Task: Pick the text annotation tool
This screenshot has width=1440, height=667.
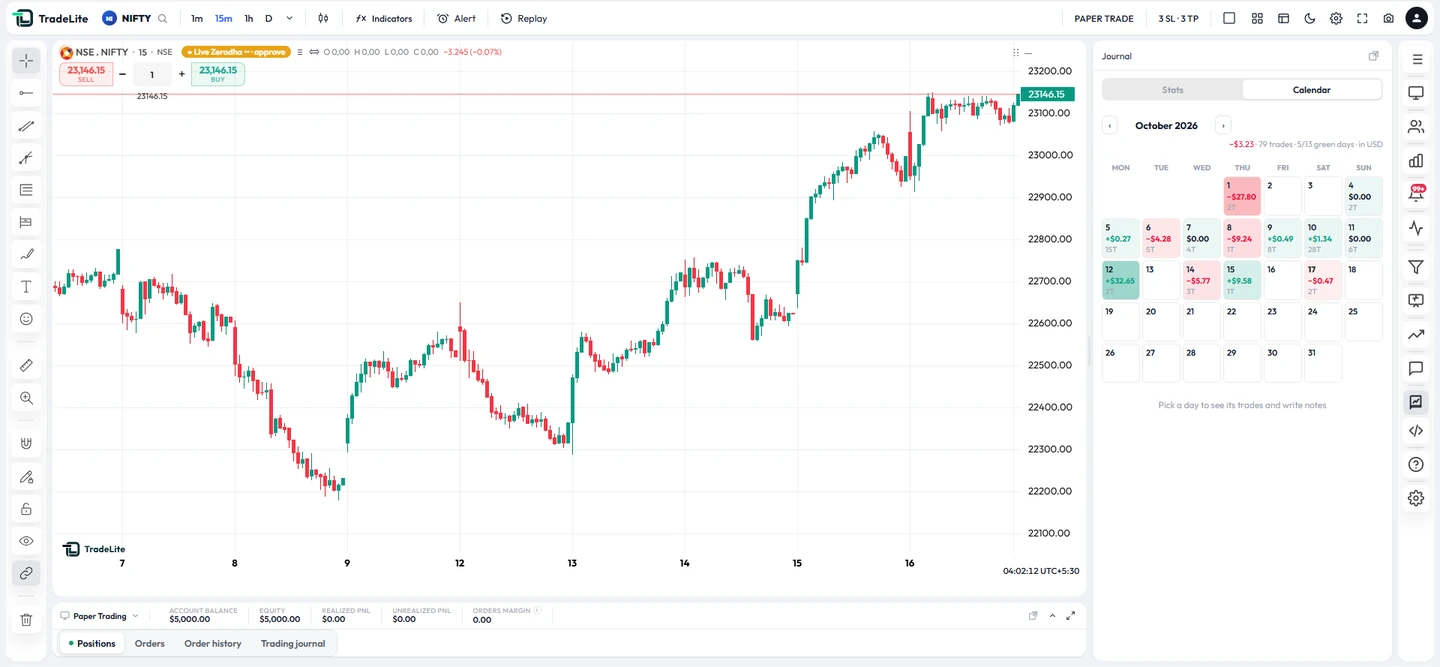Action: coord(26,287)
